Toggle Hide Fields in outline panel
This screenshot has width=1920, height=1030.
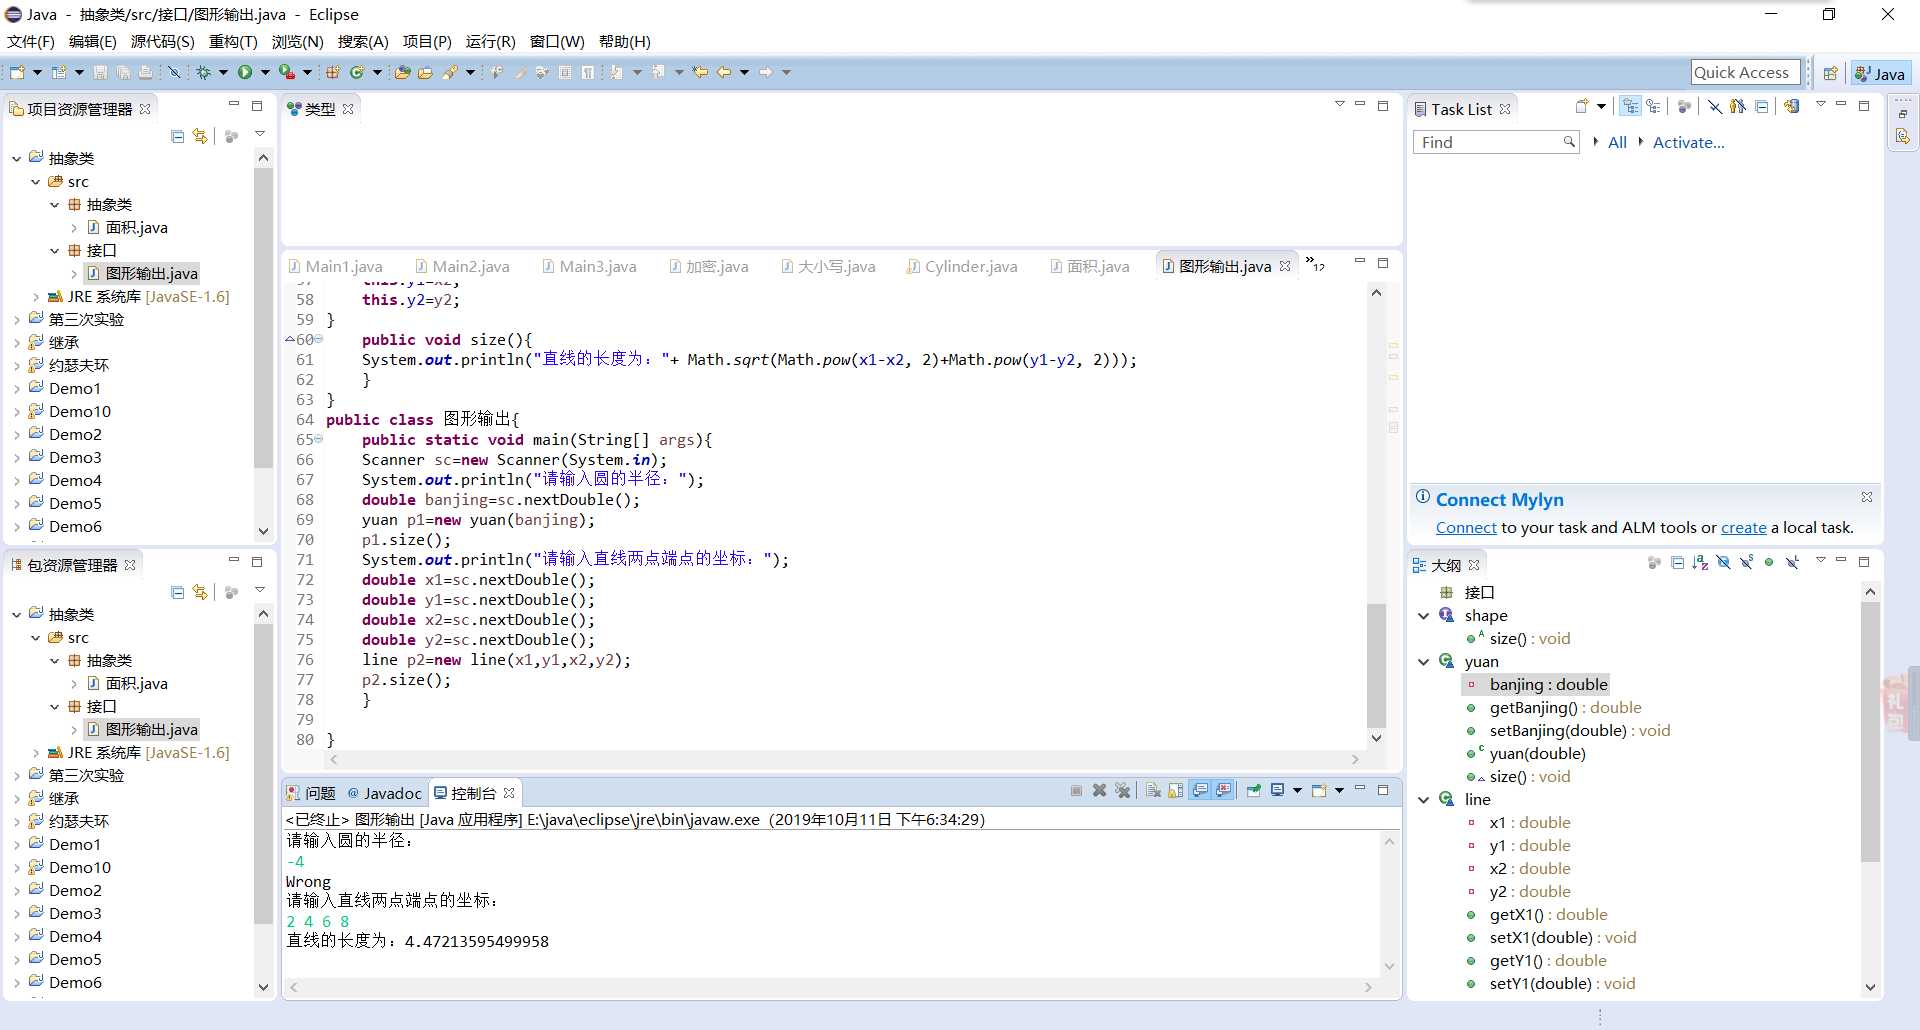point(1723,563)
